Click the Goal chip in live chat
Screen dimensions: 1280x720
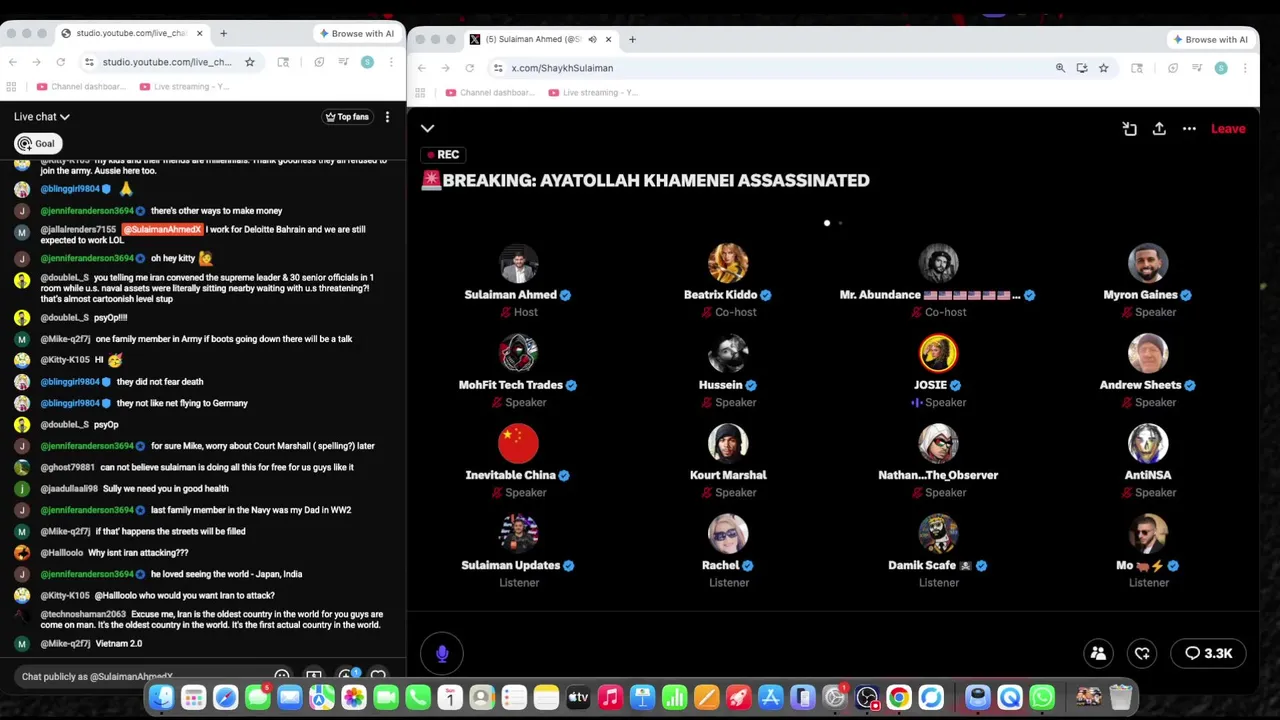coord(36,144)
